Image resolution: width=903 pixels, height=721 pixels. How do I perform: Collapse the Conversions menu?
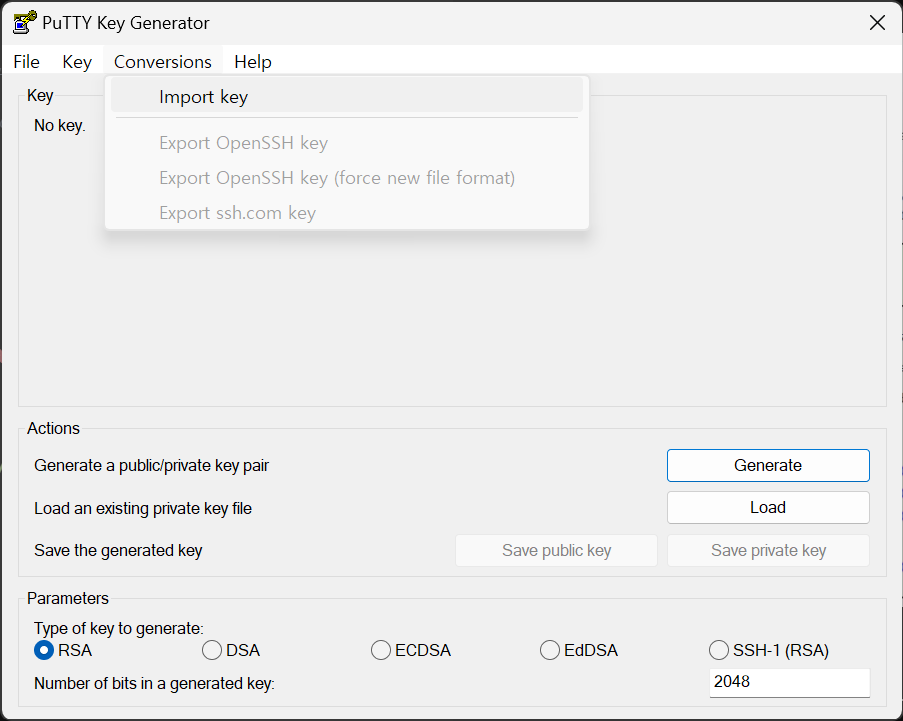click(163, 62)
